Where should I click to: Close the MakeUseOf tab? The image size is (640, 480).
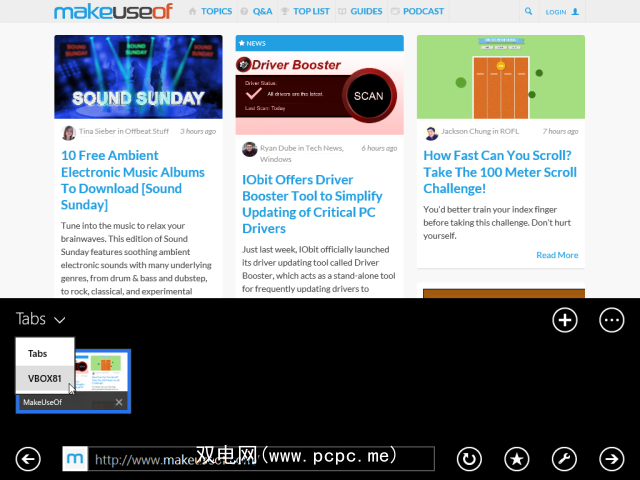(x=119, y=402)
